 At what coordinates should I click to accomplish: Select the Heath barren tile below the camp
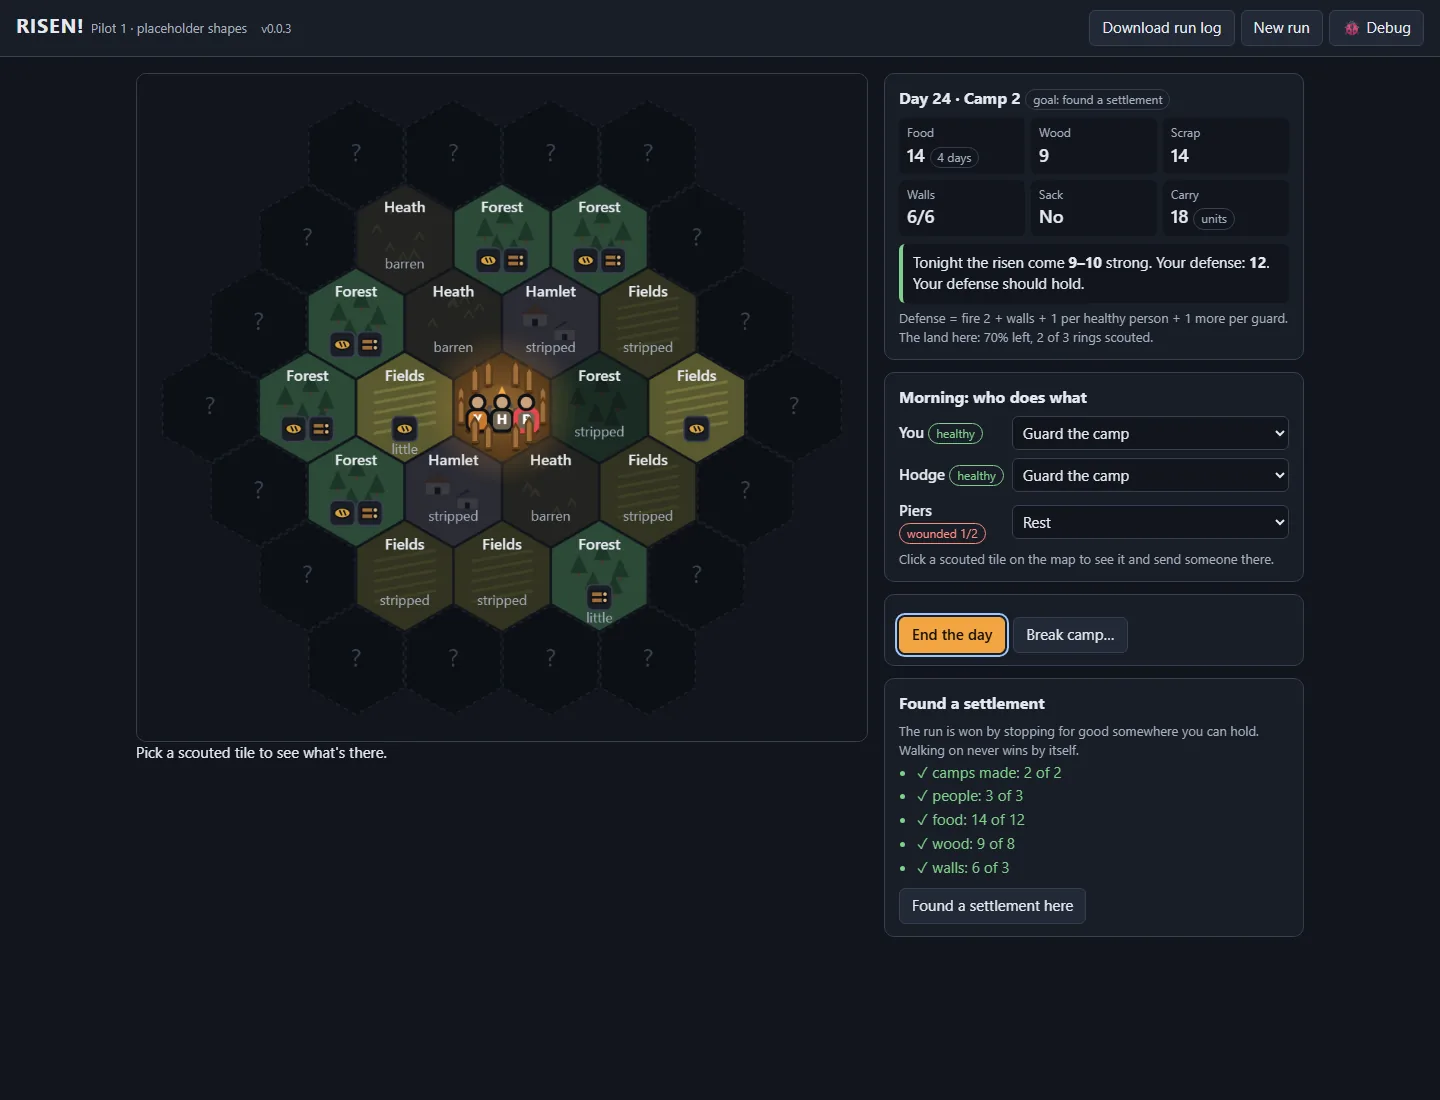tap(550, 489)
